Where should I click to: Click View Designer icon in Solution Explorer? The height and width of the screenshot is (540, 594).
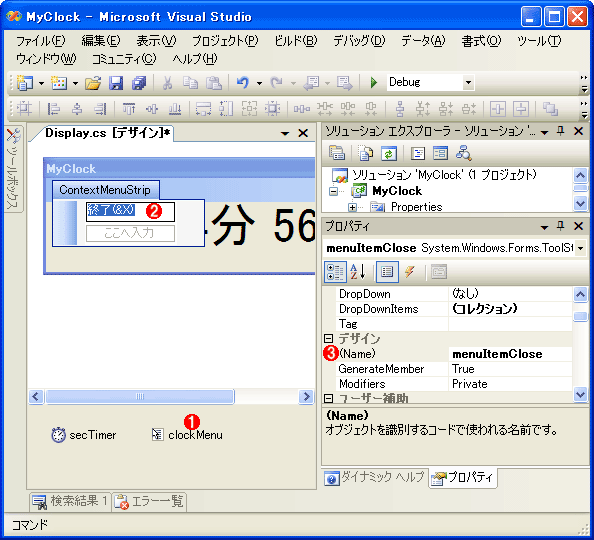[440, 153]
